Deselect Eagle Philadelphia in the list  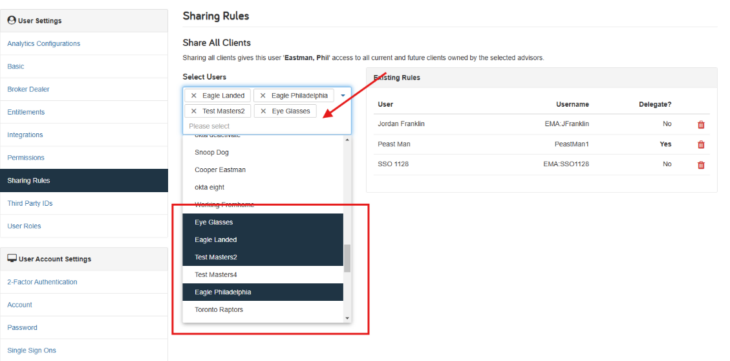click(x=263, y=292)
